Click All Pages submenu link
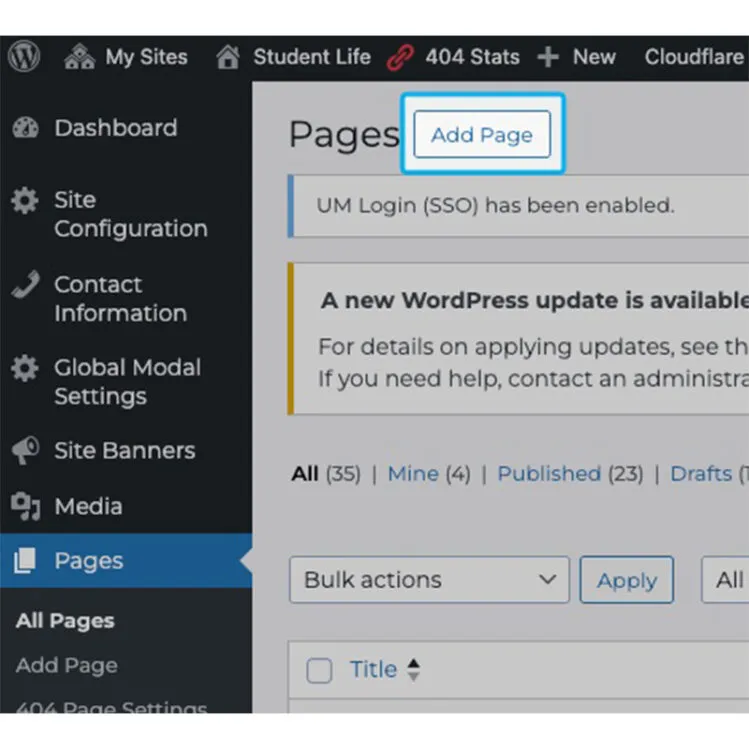 pos(65,621)
